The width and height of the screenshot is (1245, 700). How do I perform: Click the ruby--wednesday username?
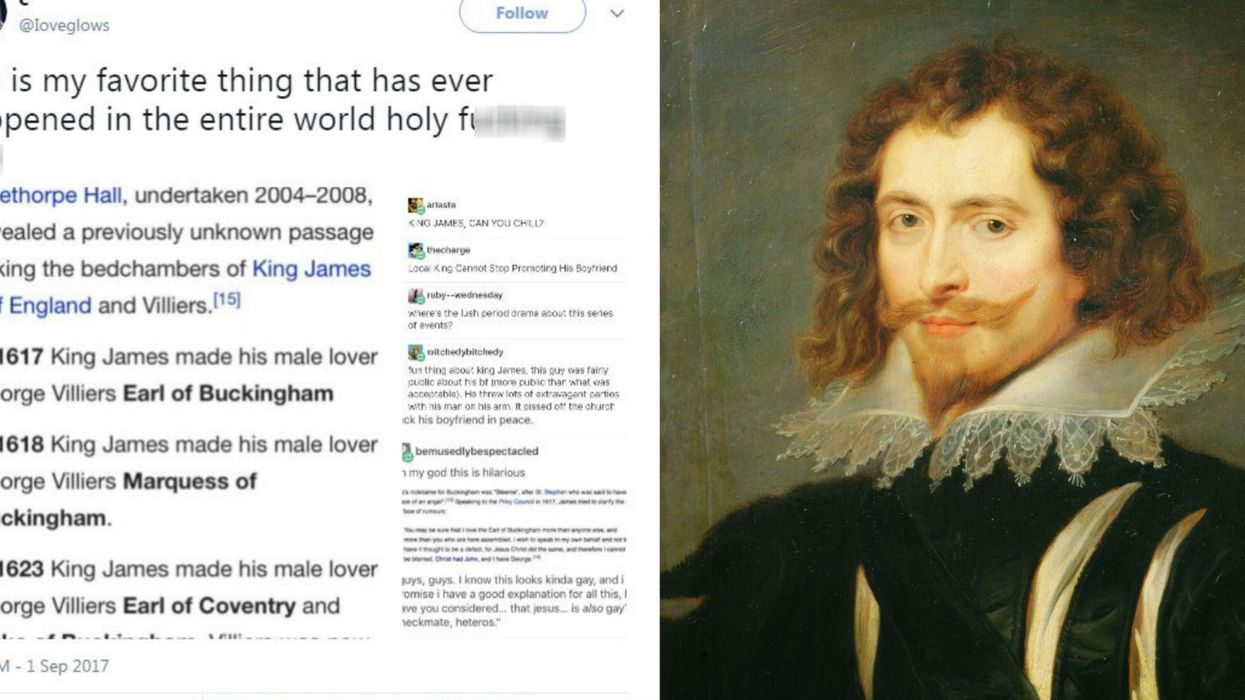tap(465, 295)
